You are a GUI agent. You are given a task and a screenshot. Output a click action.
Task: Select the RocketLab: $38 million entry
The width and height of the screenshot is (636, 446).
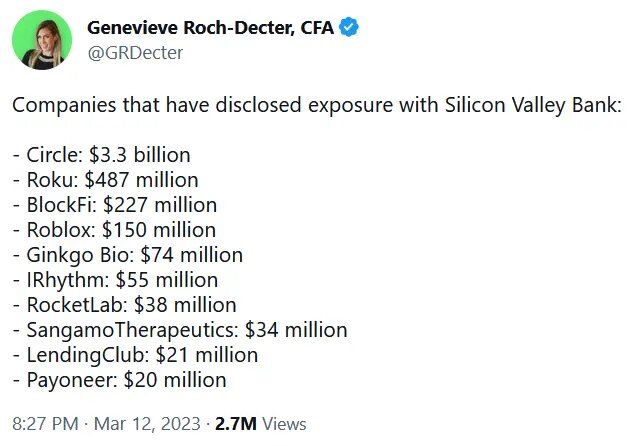125,305
